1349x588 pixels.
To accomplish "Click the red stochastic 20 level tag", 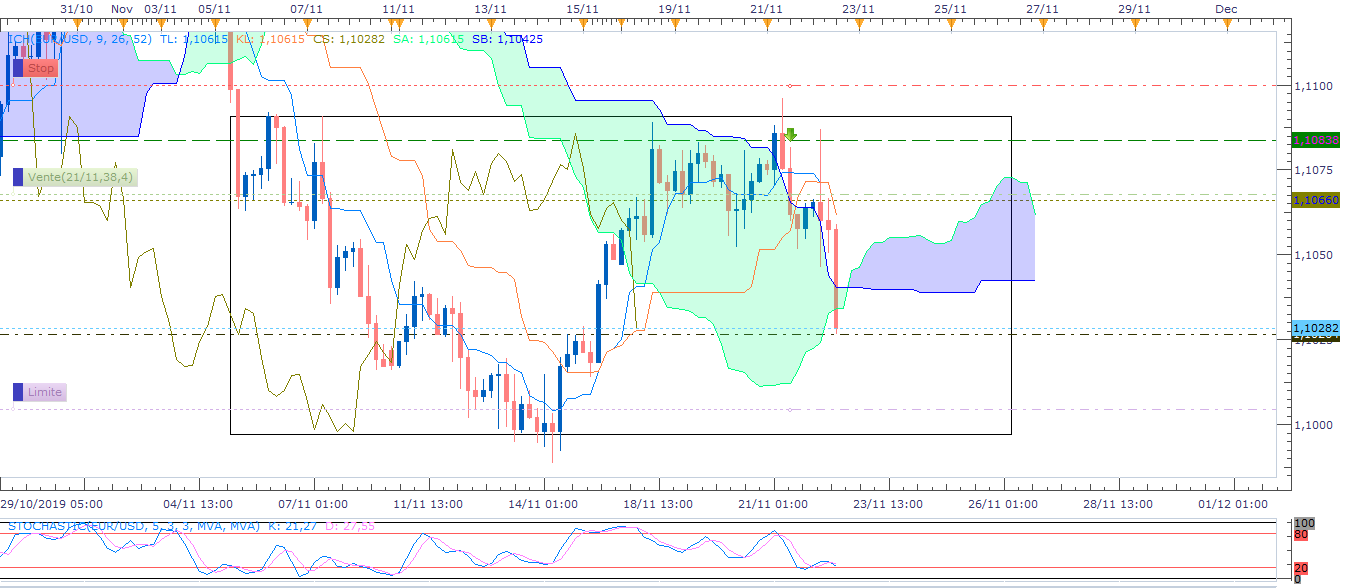I will click(1302, 569).
